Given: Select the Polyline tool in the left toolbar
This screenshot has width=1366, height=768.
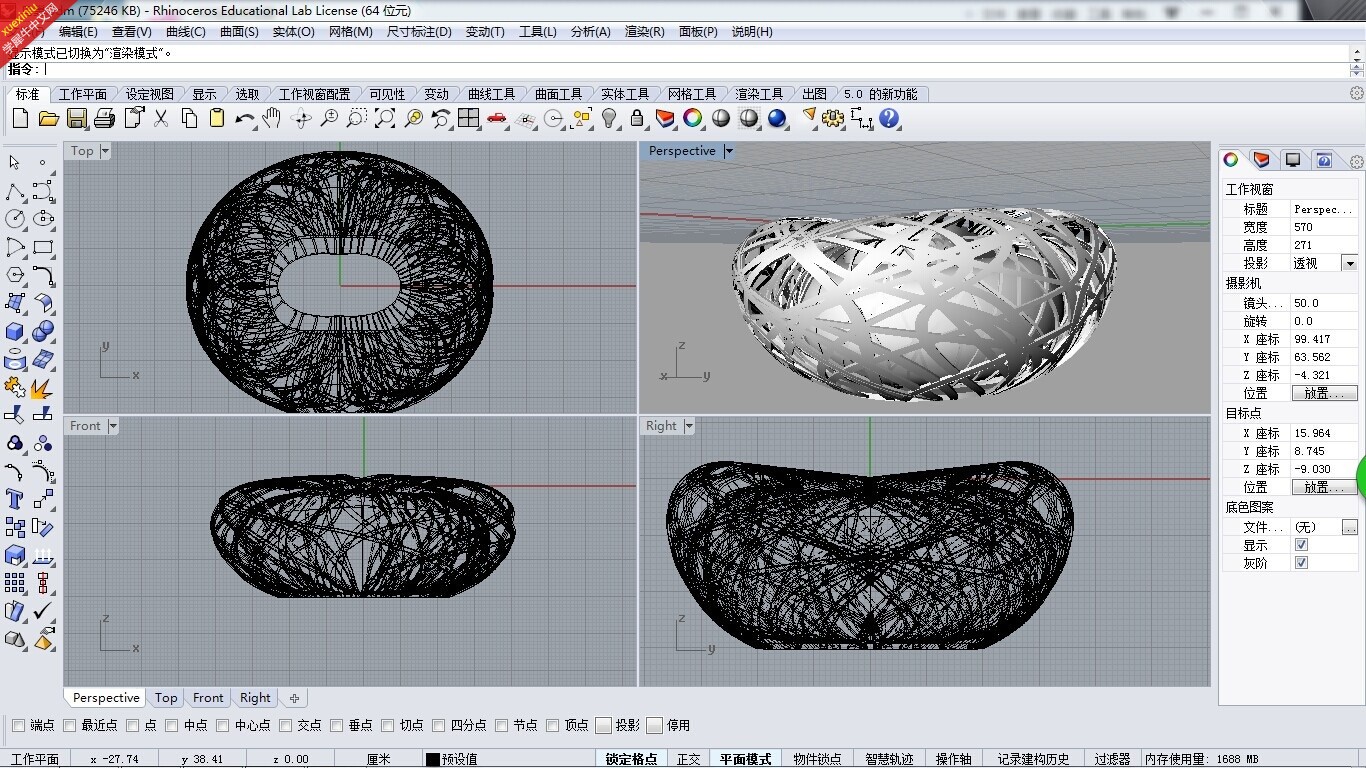Looking at the screenshot, I should coord(15,191).
